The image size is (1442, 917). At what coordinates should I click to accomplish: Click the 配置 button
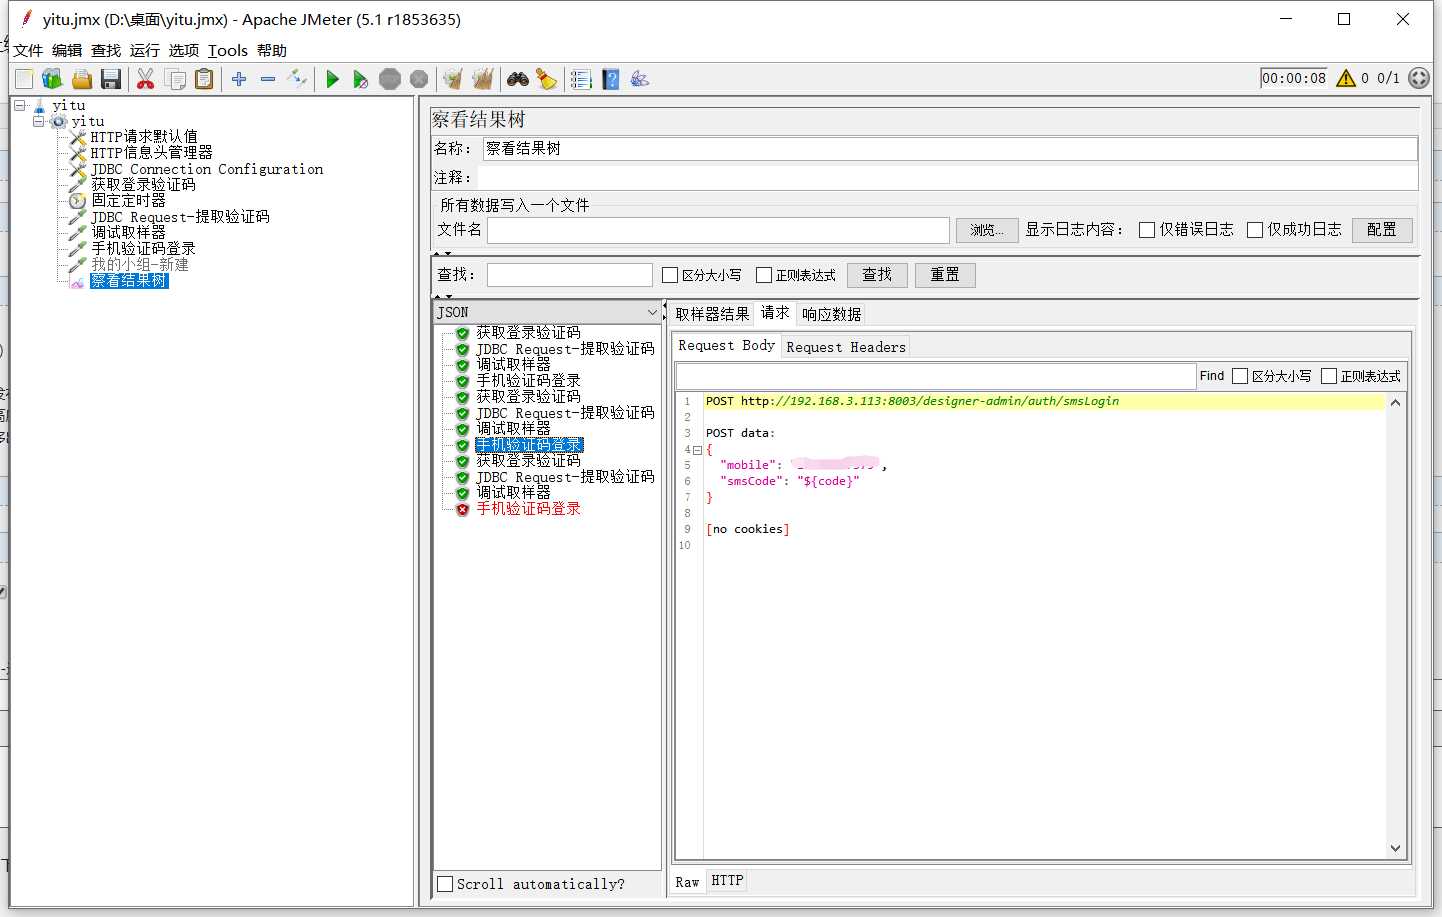coord(1382,230)
